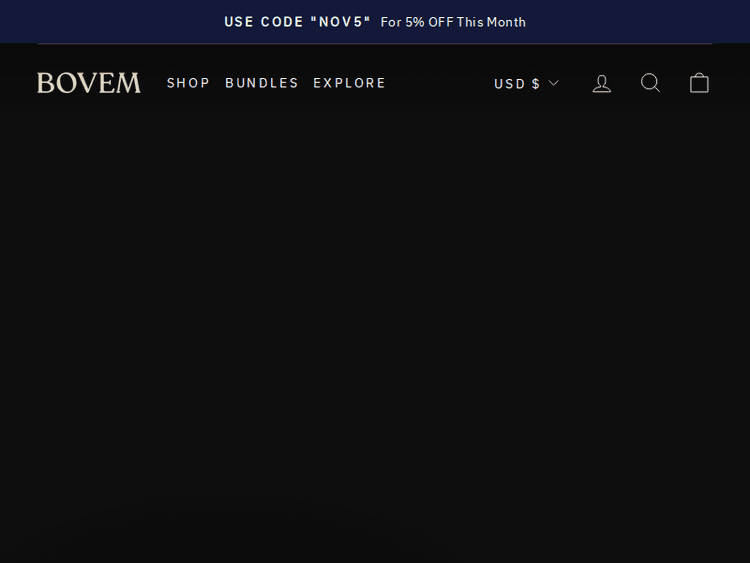Click the USE CODE "NOV5" announcement
This screenshot has width=750, height=563.
click(297, 22)
